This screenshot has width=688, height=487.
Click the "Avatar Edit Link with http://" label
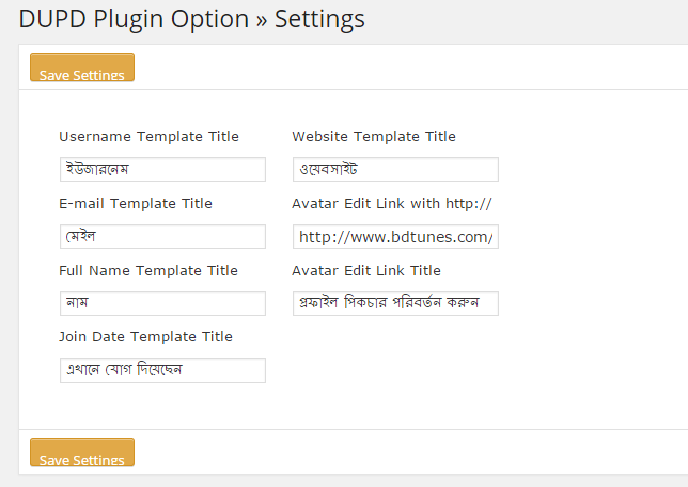392,204
